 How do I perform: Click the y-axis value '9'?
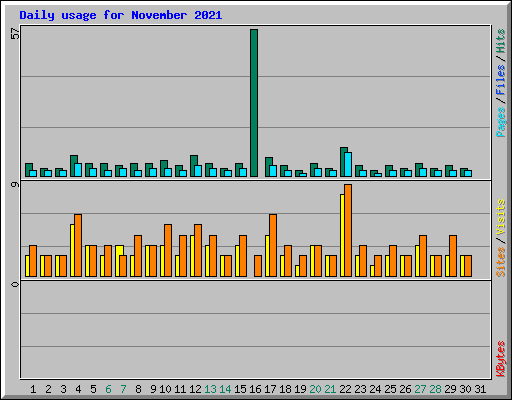point(15,184)
